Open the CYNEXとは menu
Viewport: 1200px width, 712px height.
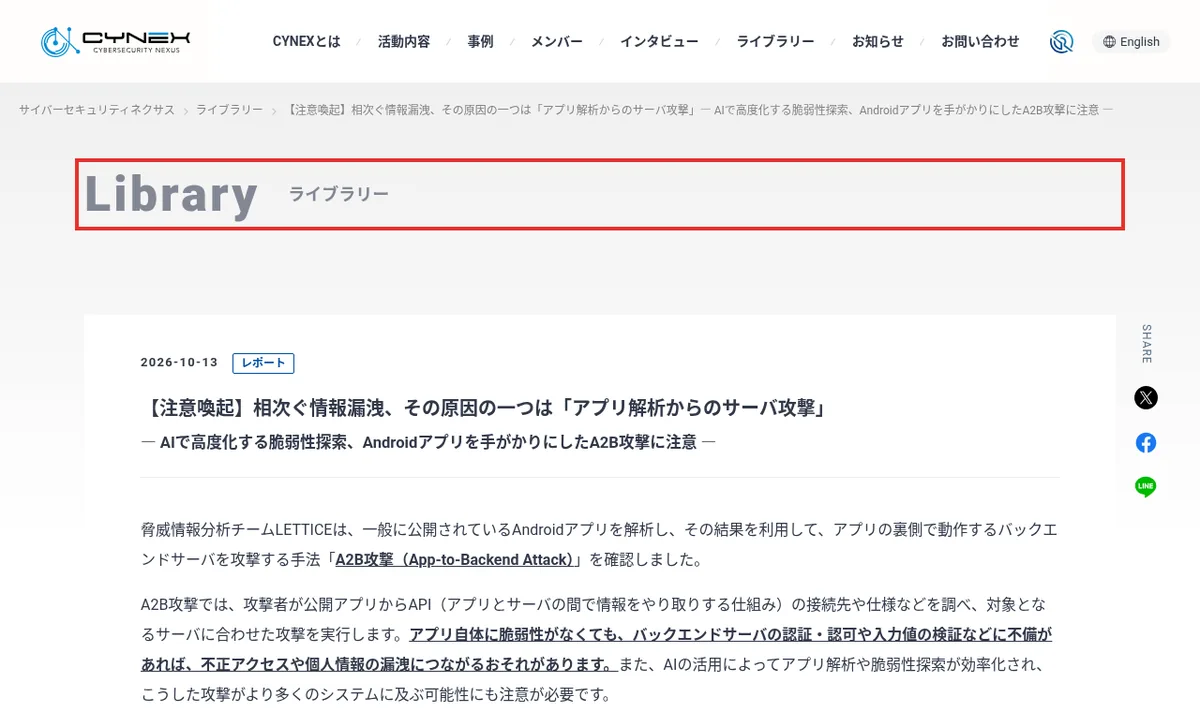306,41
